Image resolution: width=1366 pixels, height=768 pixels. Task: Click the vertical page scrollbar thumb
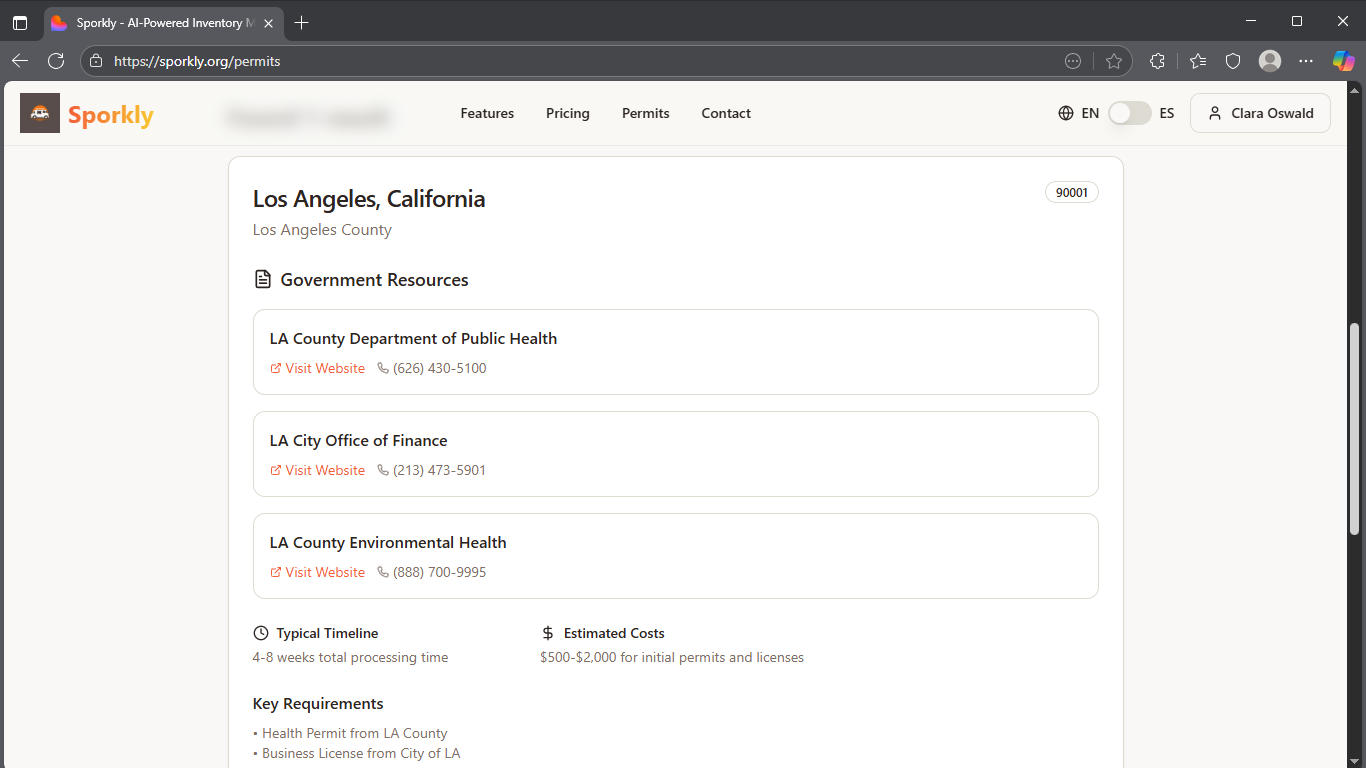tap(1356, 430)
